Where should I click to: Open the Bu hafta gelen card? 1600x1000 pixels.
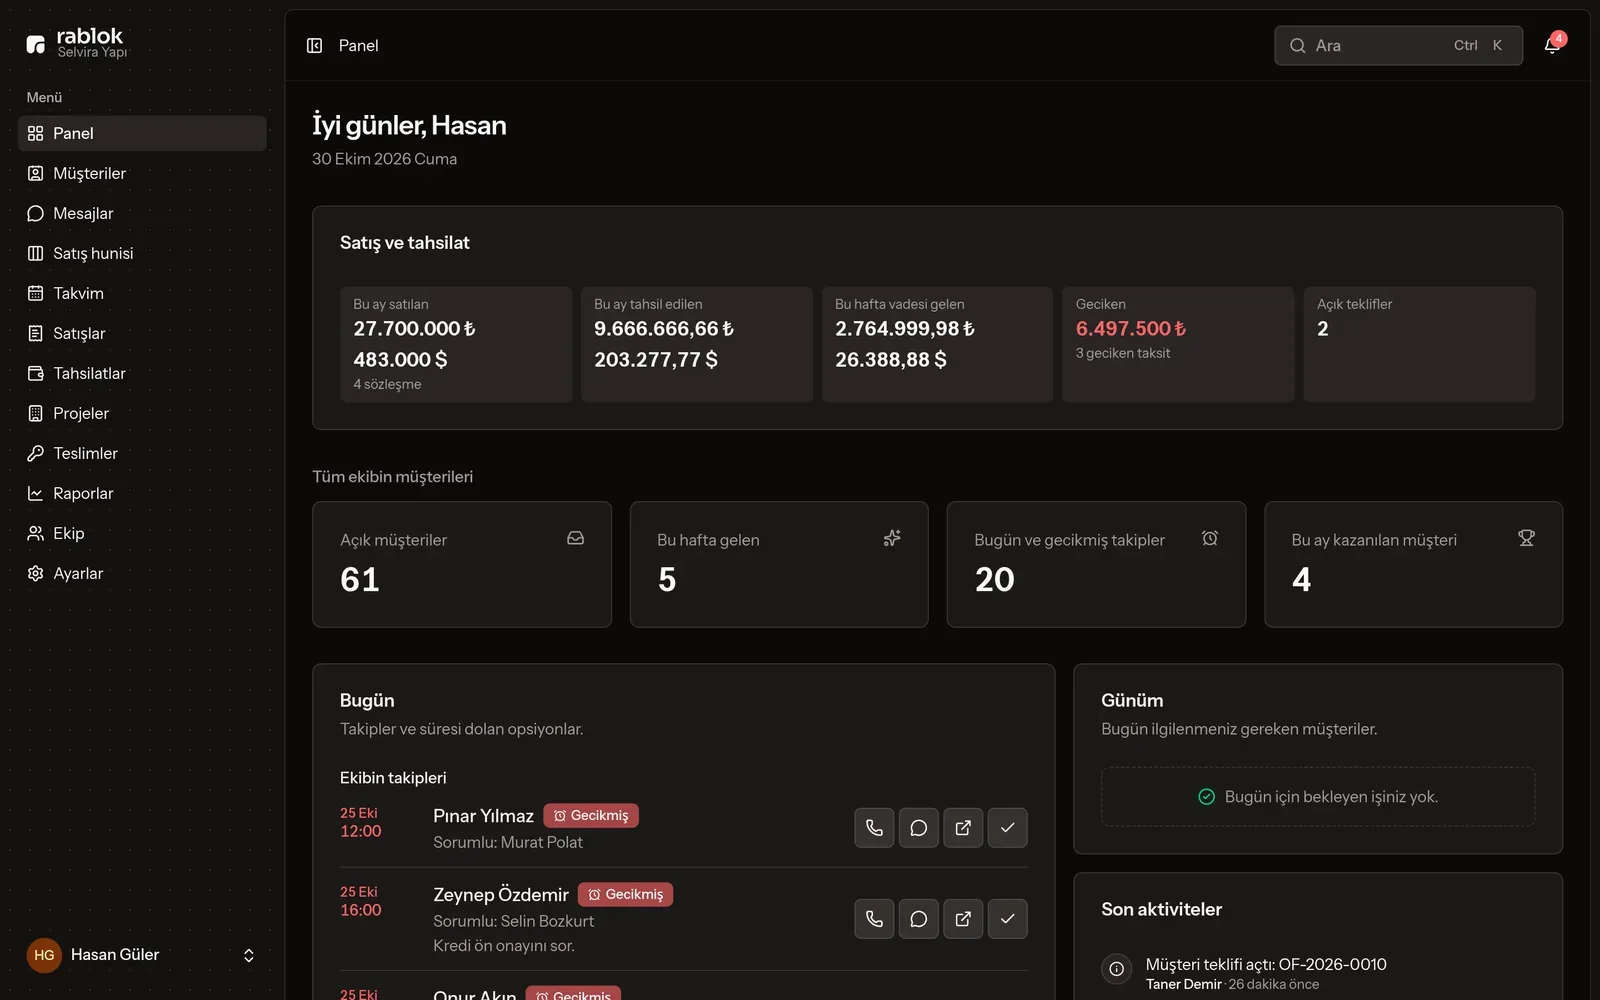[x=779, y=565]
